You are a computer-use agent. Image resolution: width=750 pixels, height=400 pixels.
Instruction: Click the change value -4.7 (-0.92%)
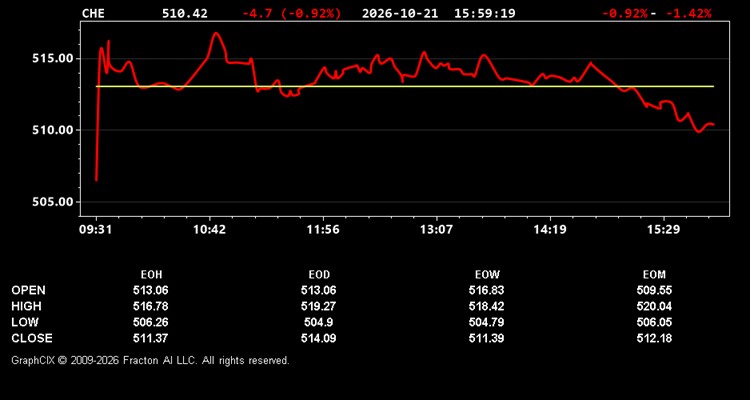[292, 13]
